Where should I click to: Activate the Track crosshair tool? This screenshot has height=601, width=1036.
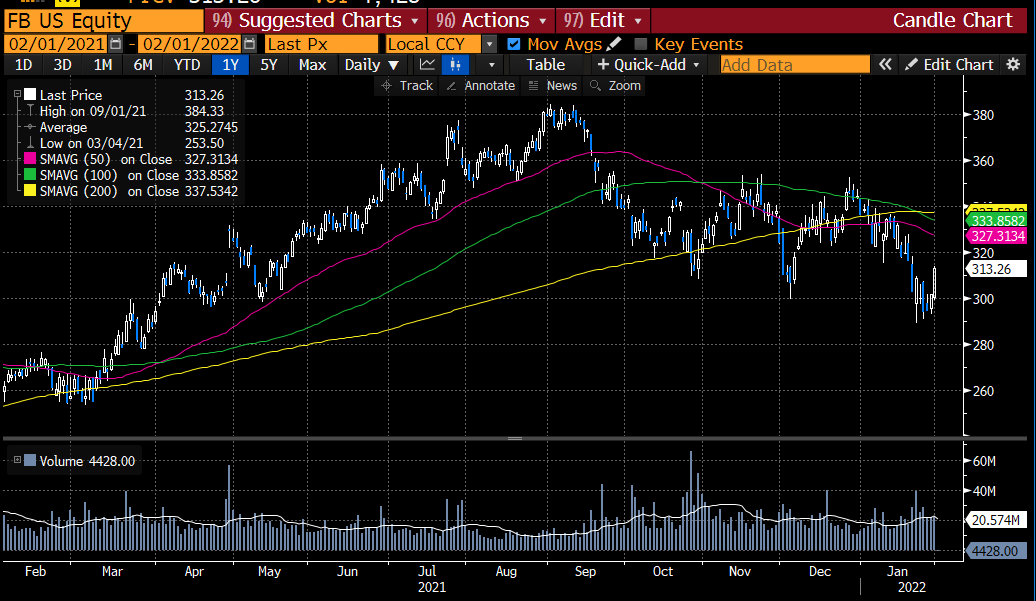(x=406, y=86)
